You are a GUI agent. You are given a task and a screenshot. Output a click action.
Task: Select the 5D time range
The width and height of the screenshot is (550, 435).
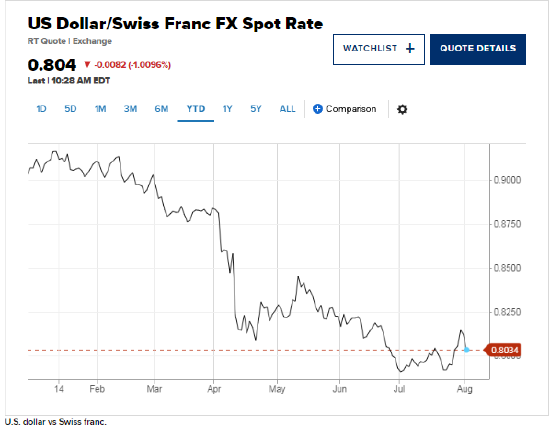tap(70, 109)
